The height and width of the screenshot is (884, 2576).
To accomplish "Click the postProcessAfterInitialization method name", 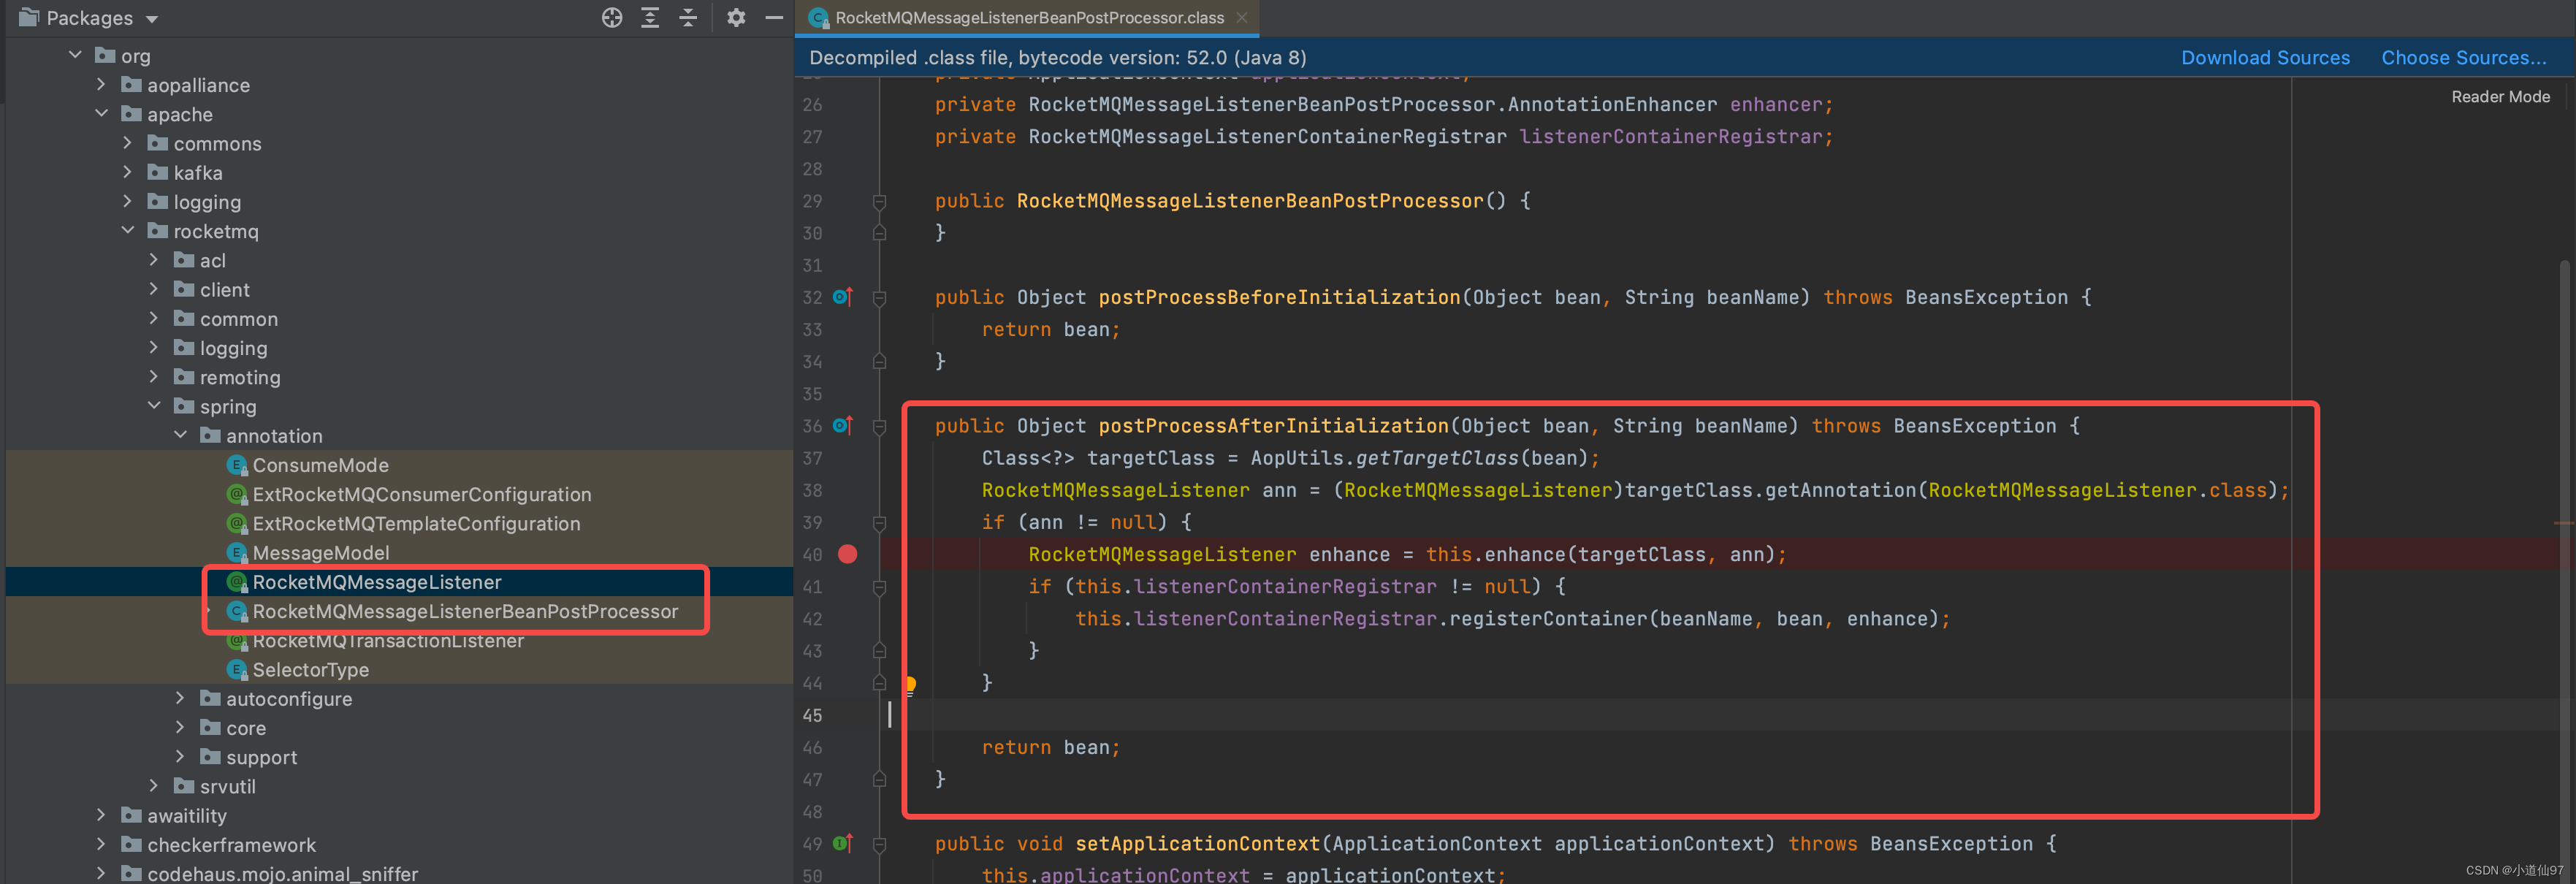I will click(x=1273, y=426).
